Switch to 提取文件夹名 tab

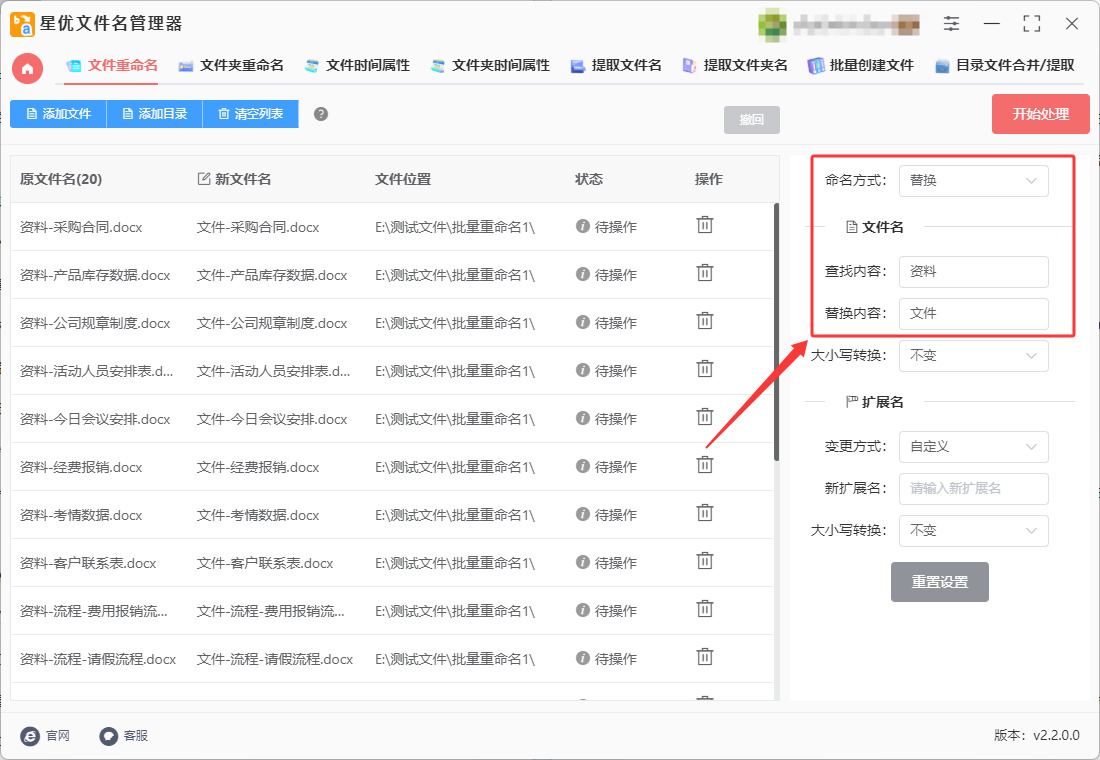[735, 66]
